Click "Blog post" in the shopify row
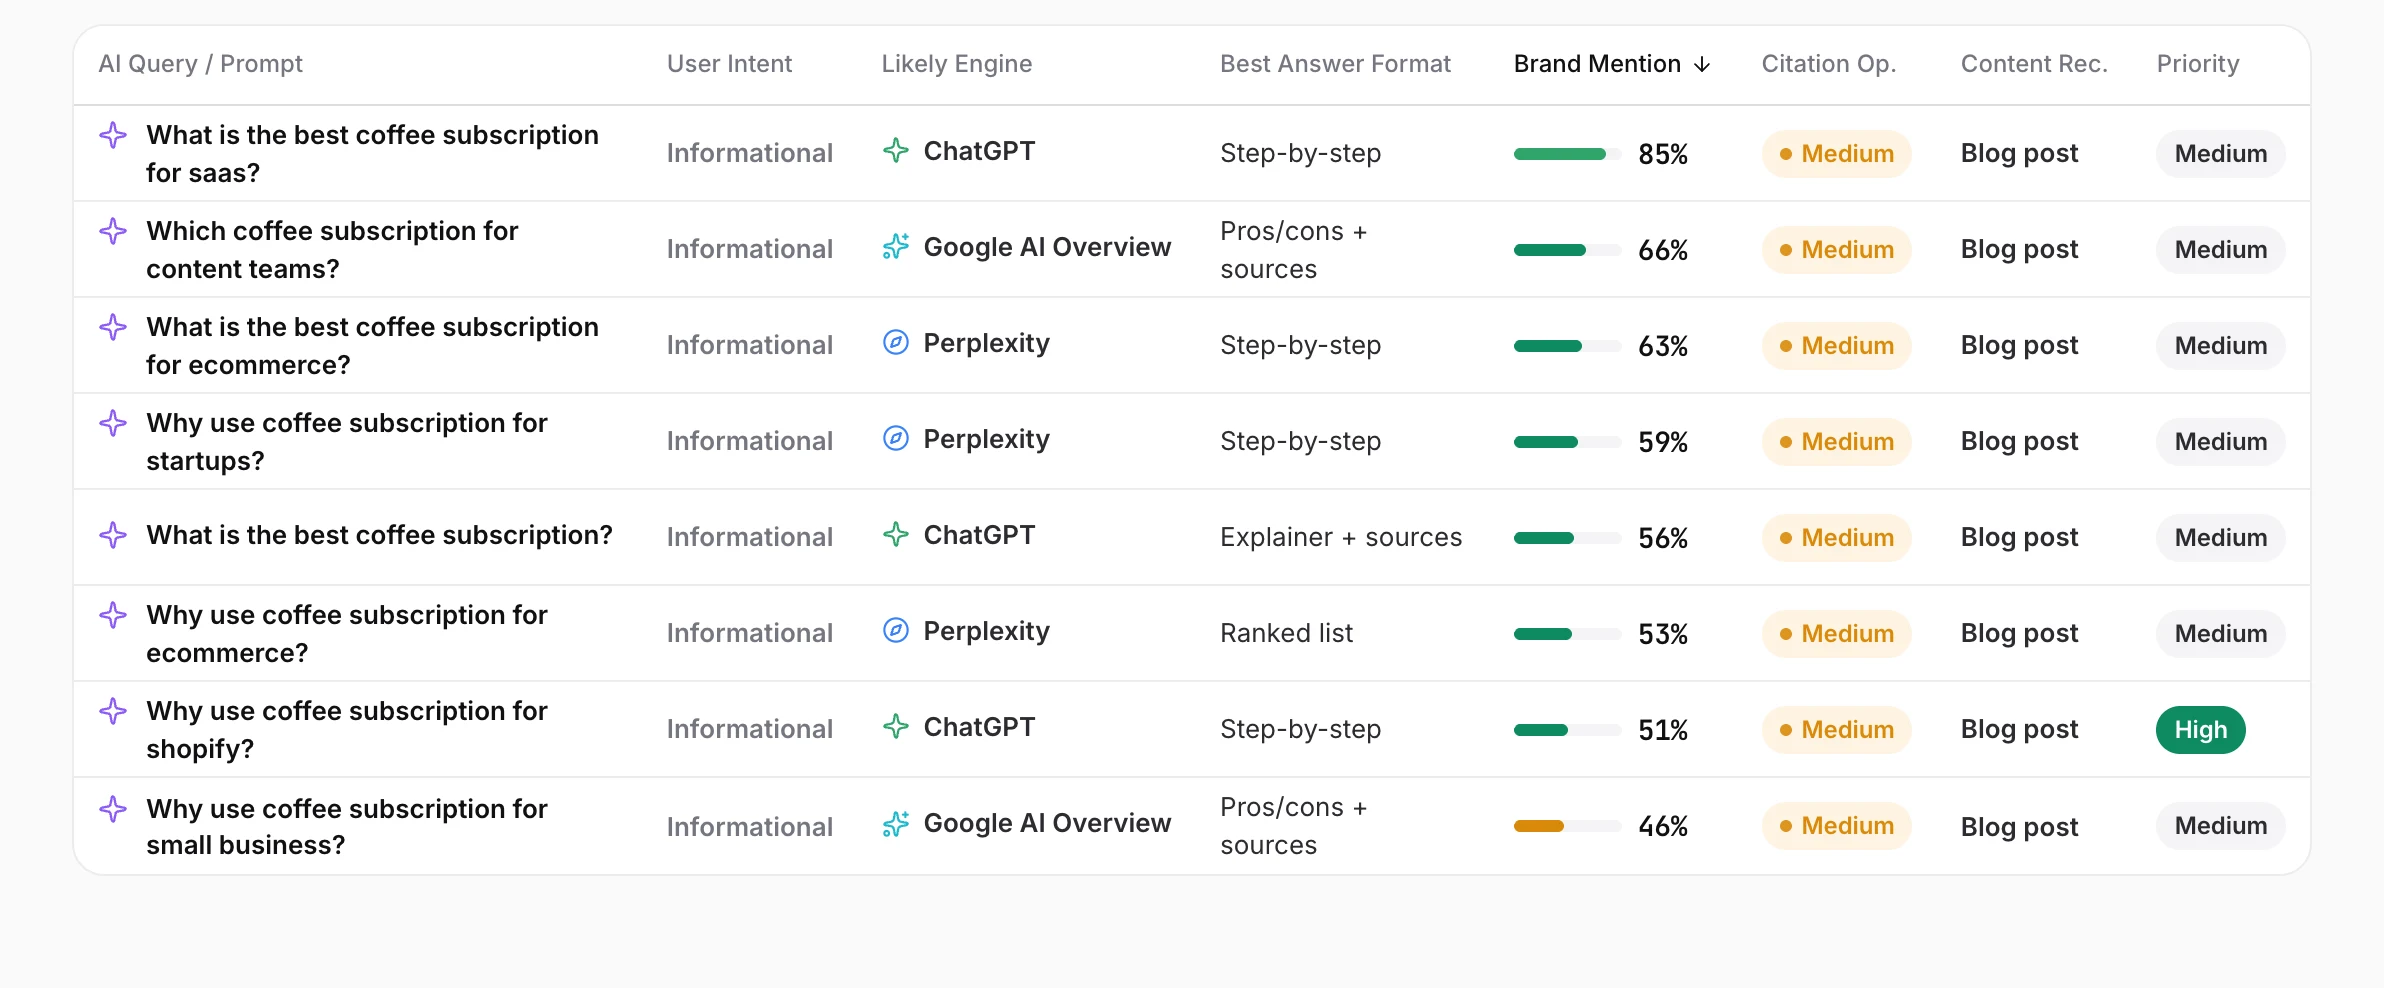Screen dimensions: 2384x988 click(2019, 730)
